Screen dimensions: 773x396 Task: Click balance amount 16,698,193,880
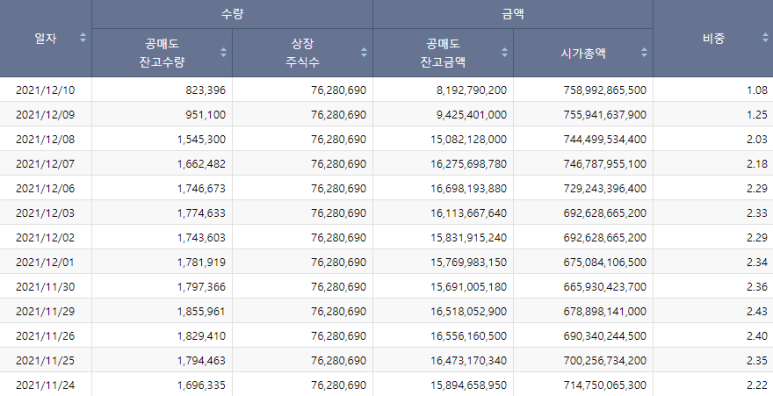468,188
